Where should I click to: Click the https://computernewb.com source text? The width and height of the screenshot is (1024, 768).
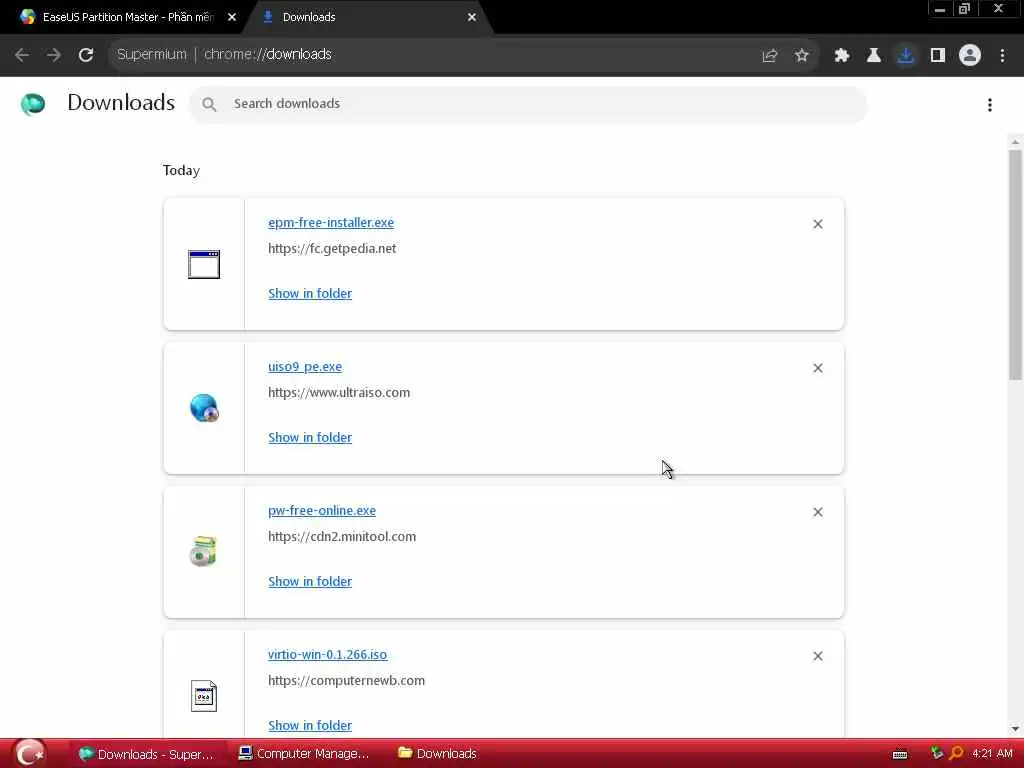(x=346, y=680)
